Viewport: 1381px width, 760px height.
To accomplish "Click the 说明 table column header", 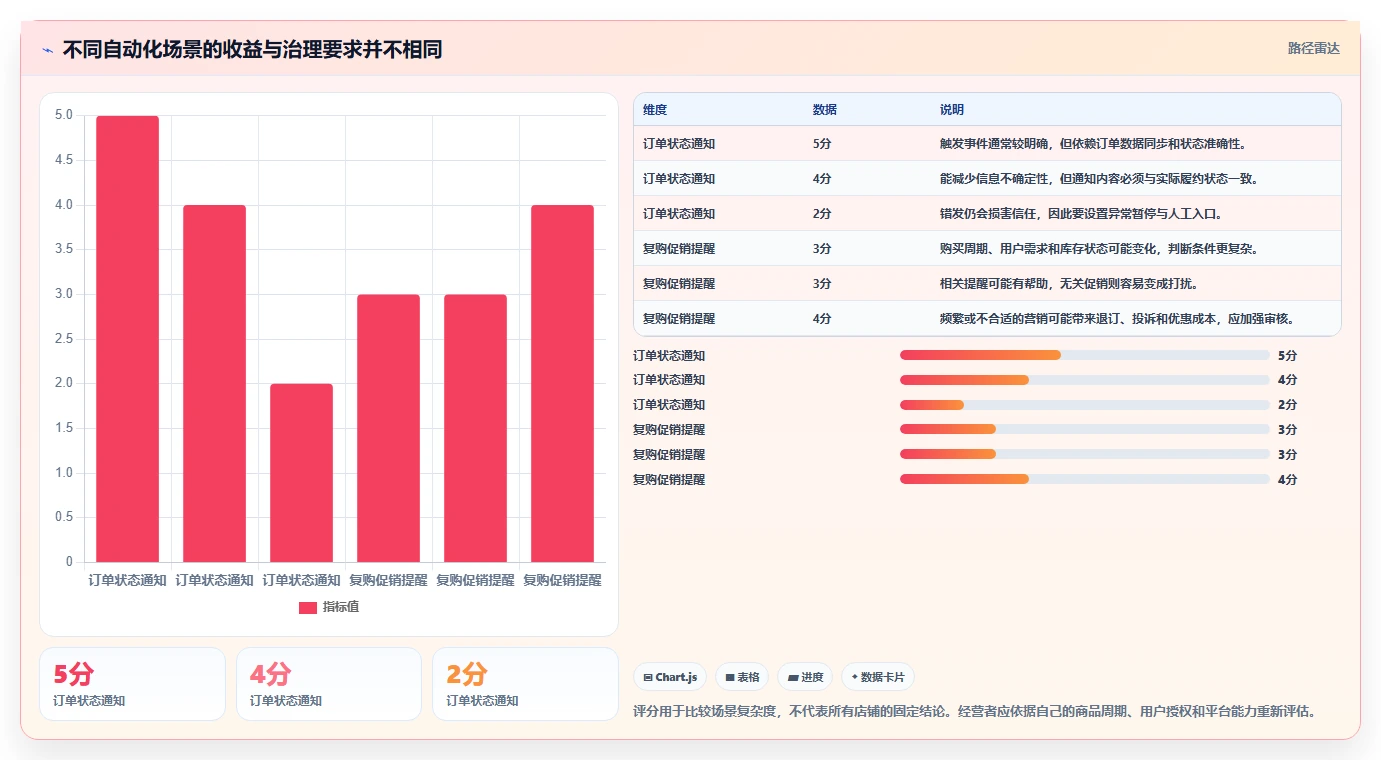I will (952, 110).
